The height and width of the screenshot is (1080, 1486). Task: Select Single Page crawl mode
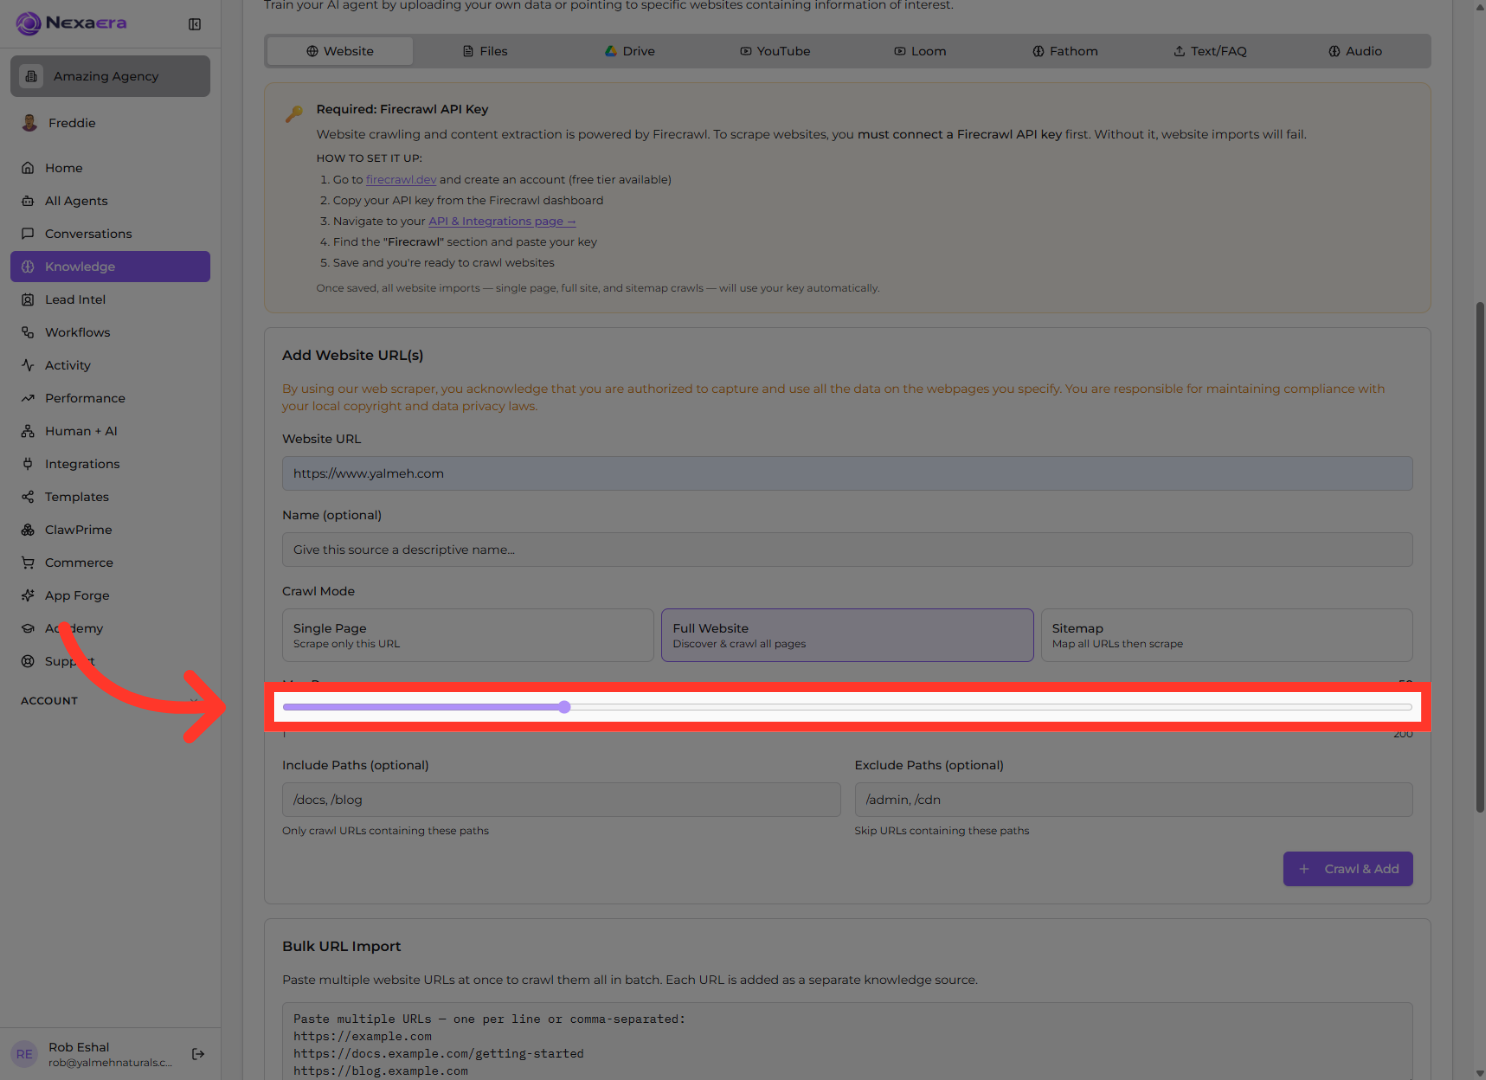click(468, 635)
